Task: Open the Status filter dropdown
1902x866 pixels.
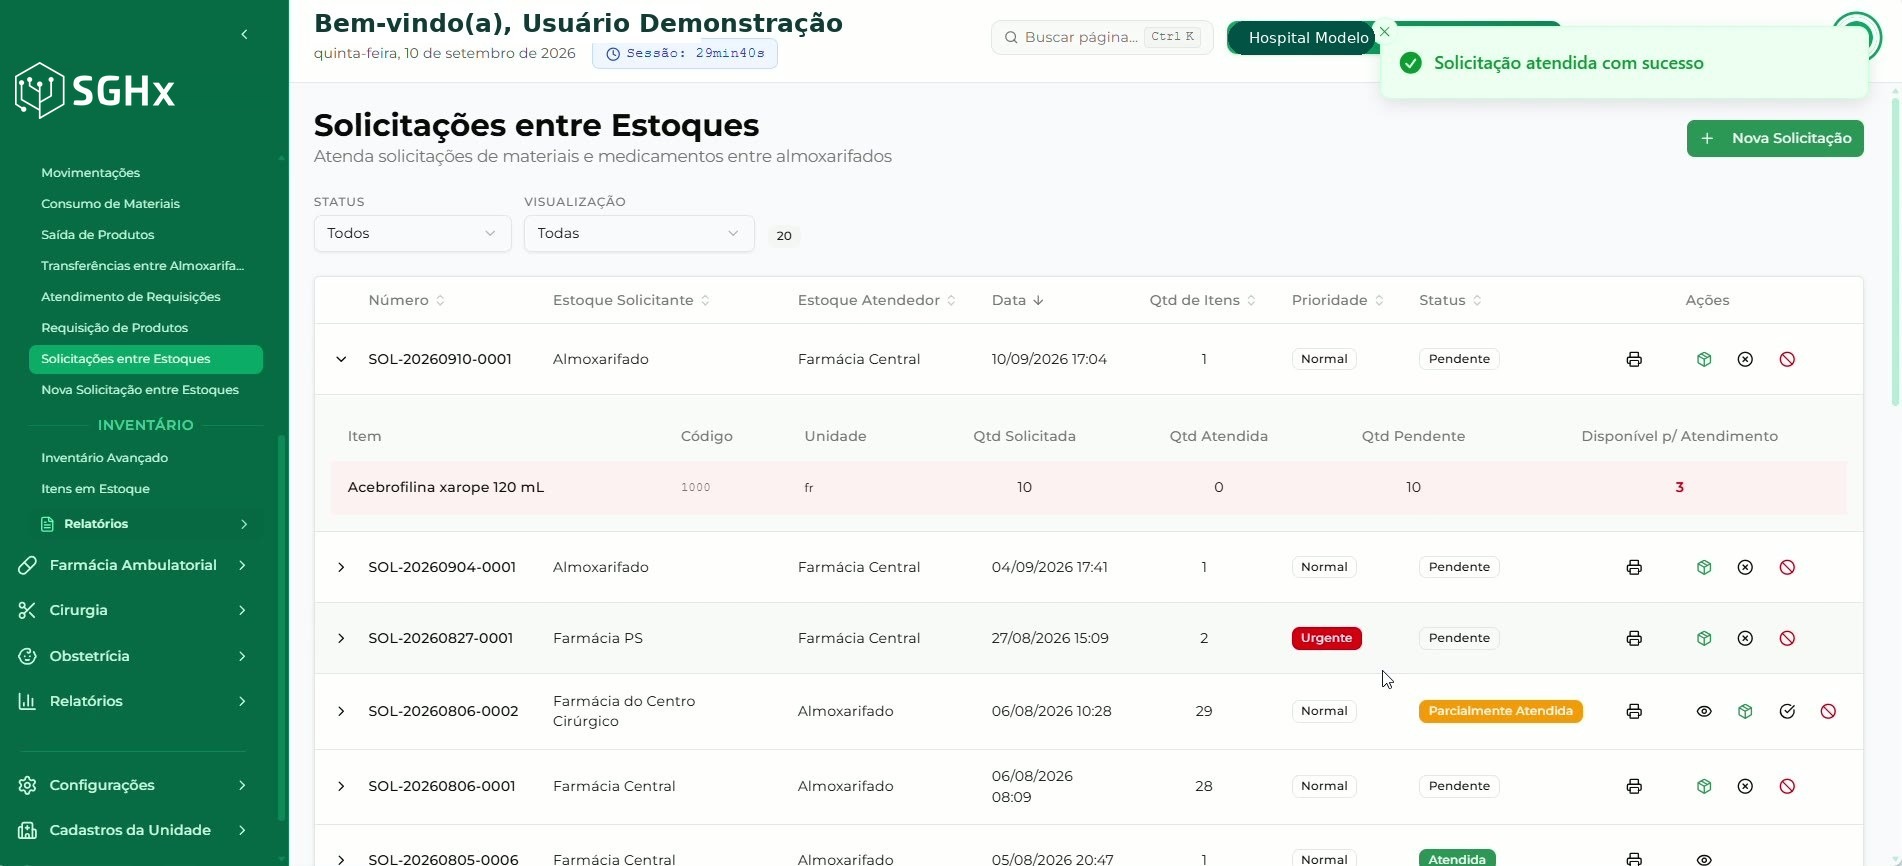Action: click(412, 233)
